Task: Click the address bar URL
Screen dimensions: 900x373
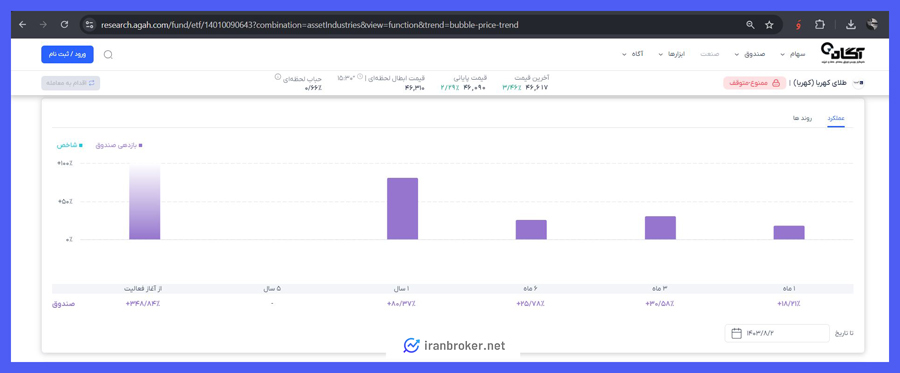Action: coord(309,25)
